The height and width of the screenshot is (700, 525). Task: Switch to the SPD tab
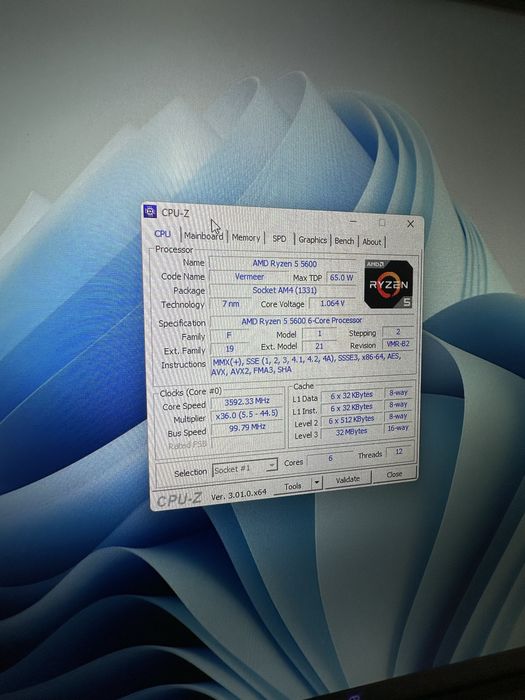pos(279,239)
